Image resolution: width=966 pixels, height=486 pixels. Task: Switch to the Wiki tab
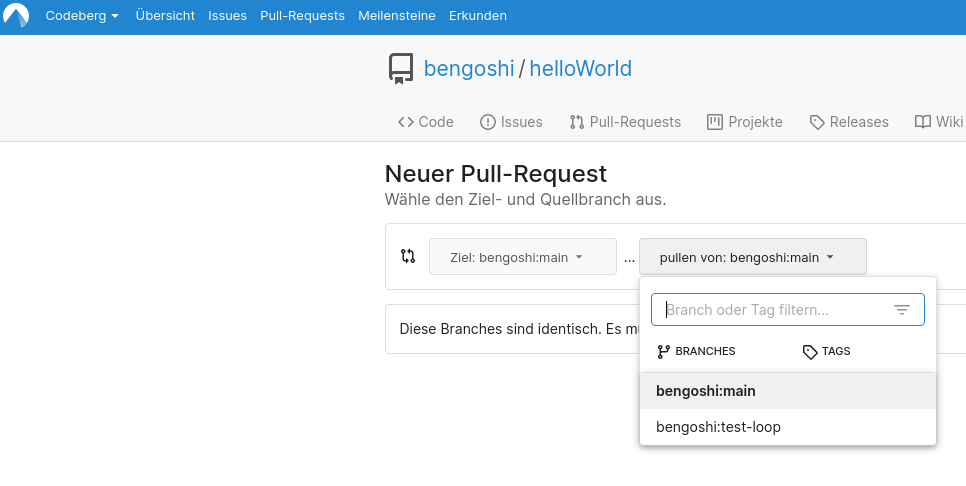point(939,122)
